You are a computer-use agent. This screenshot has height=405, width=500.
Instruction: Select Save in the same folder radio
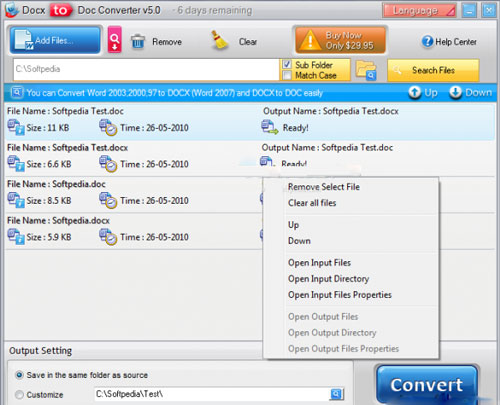[x=19, y=375]
